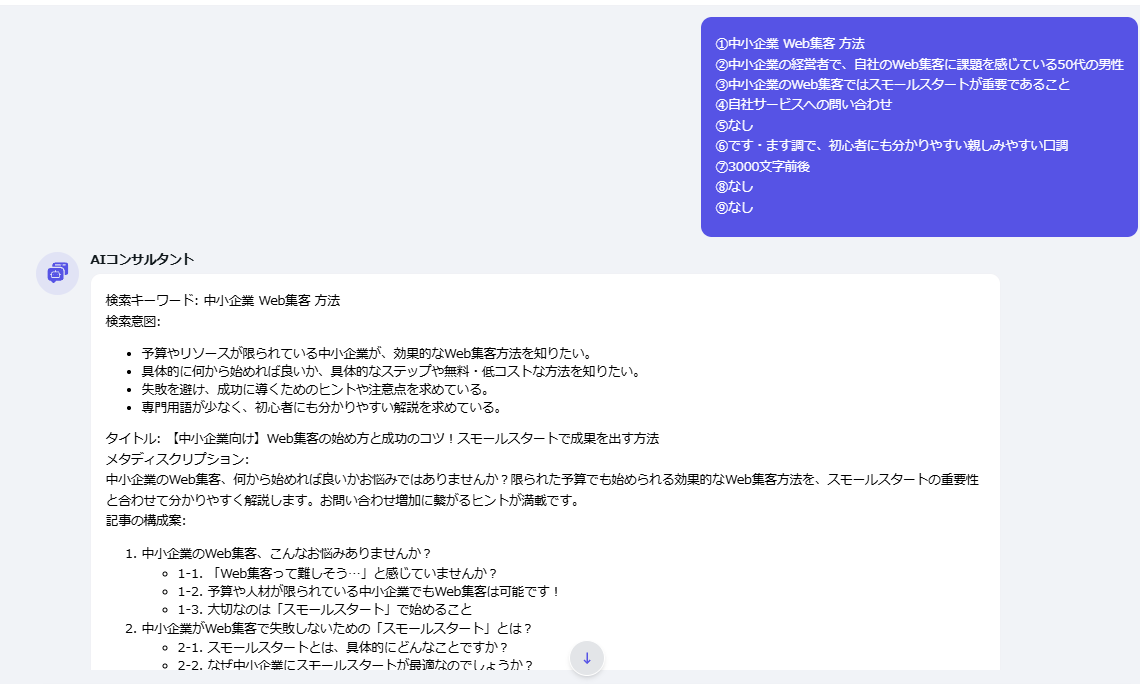Click the 記事の構成案 heading
Screen dimensions: 1140x684
[x=146, y=520]
